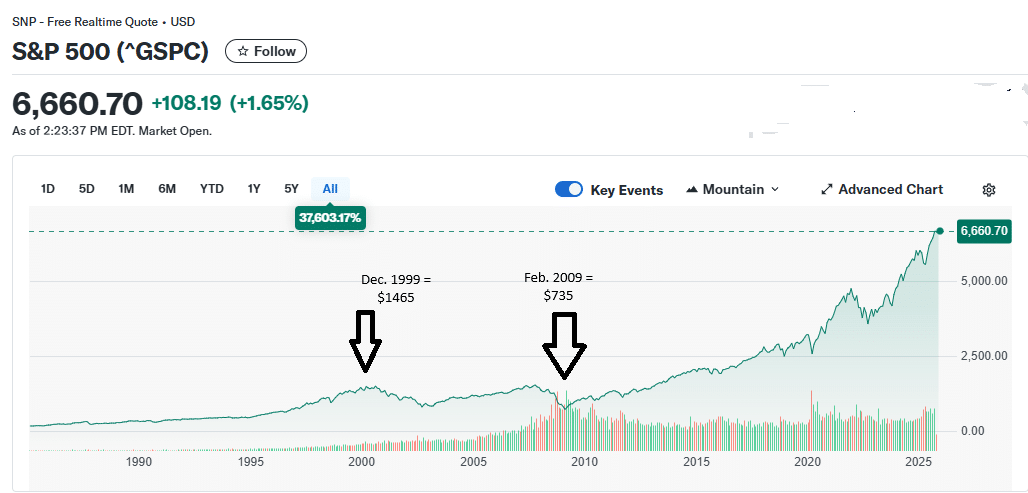Click the 6,660.70 current price label
The width and height of the screenshot is (1028, 493).
983,231
